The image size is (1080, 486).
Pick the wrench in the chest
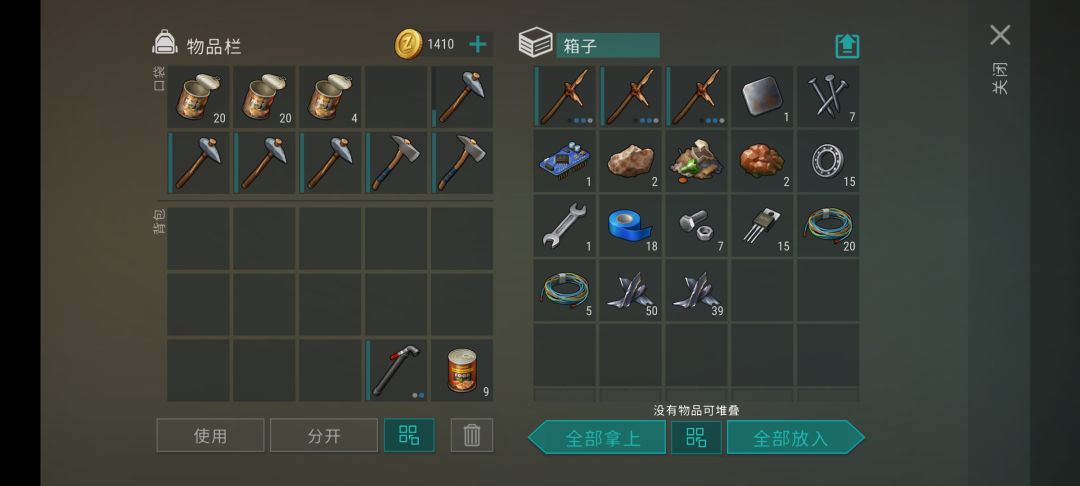tap(564, 225)
